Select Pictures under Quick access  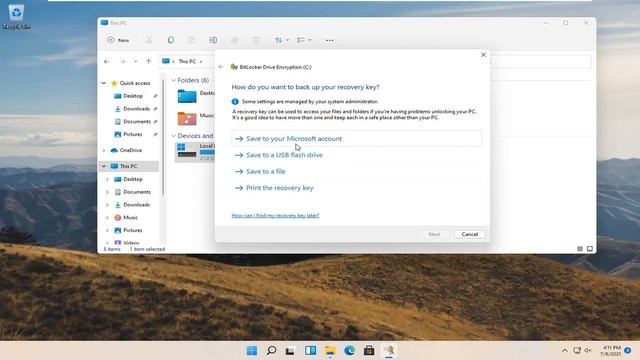[133, 134]
